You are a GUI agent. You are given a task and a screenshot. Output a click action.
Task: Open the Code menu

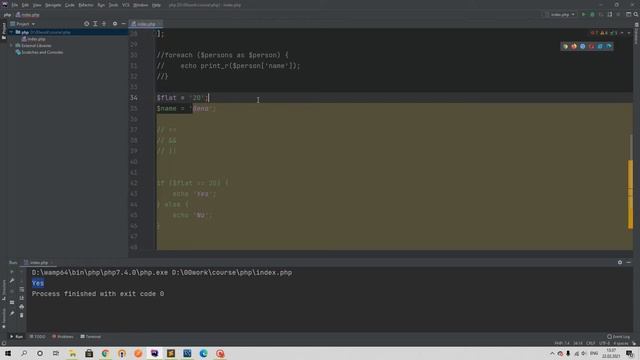tap(70, 5)
